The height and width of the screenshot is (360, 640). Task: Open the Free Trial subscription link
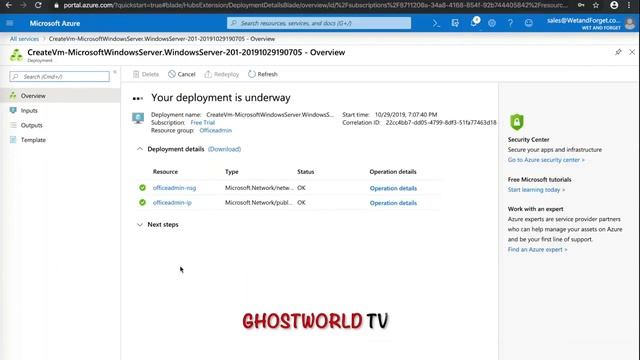tap(202, 122)
